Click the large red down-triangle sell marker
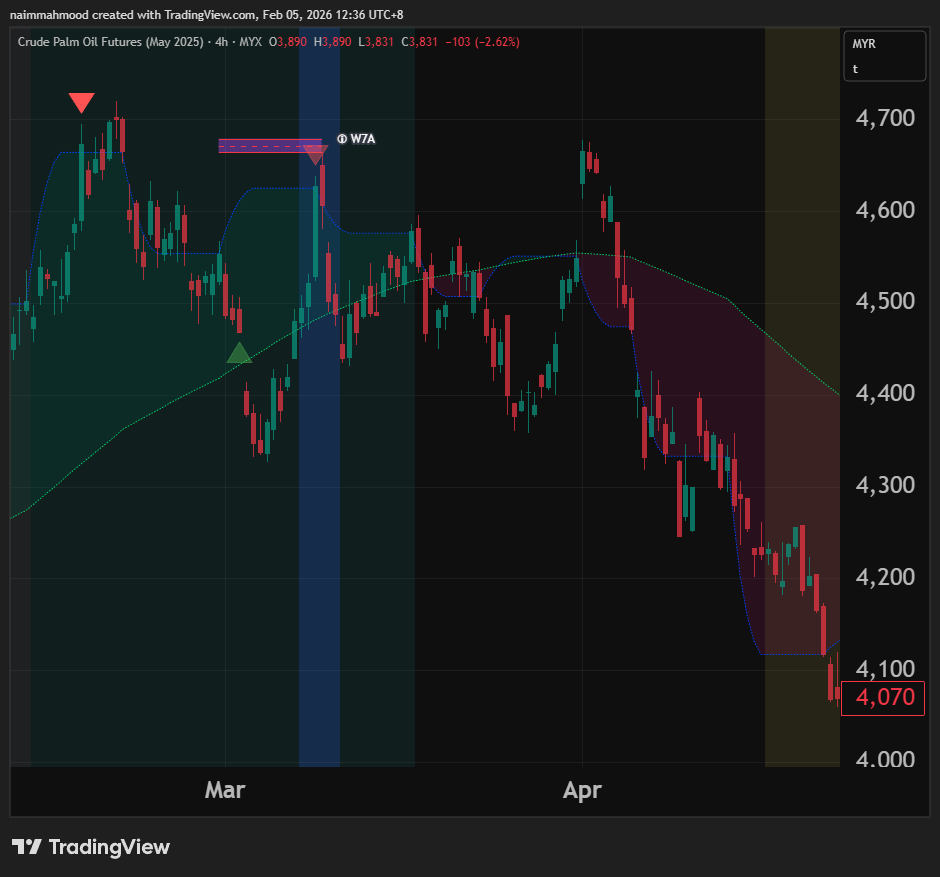The image size is (940, 877). coord(82,103)
